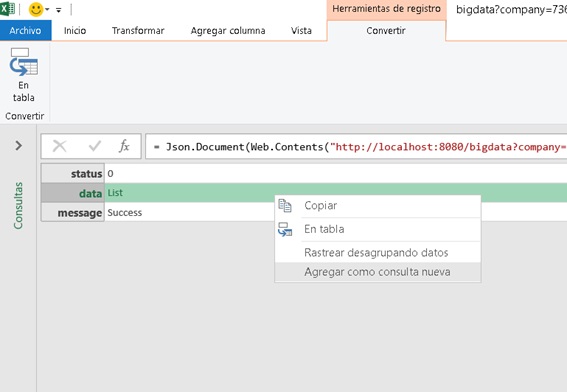Click the status value 0
This screenshot has width=567, height=392.
click(110, 174)
